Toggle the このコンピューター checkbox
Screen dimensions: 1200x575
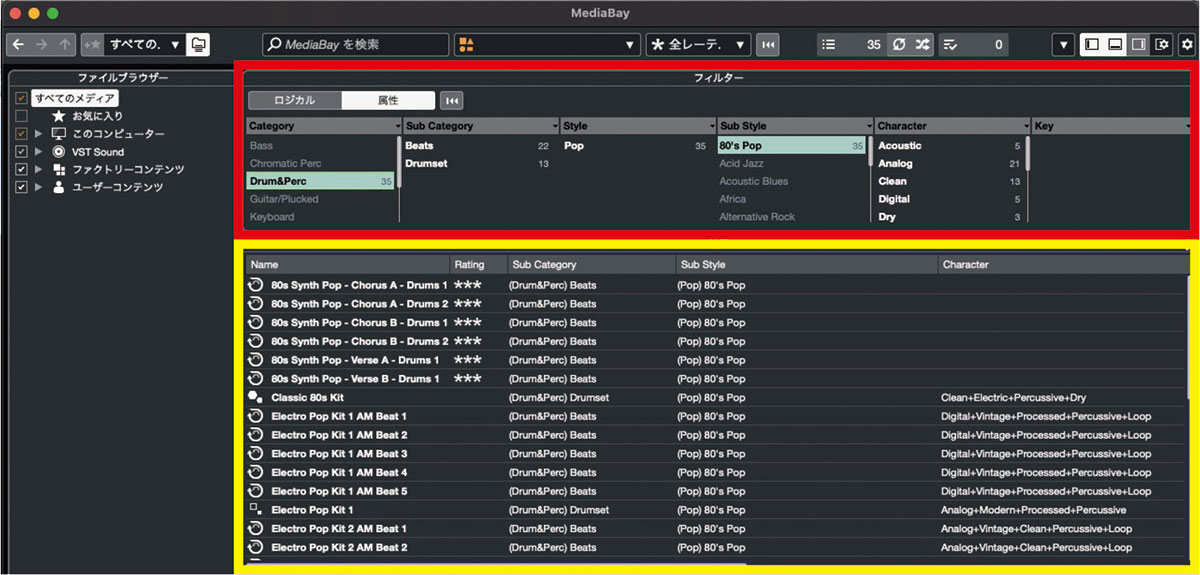[21, 134]
